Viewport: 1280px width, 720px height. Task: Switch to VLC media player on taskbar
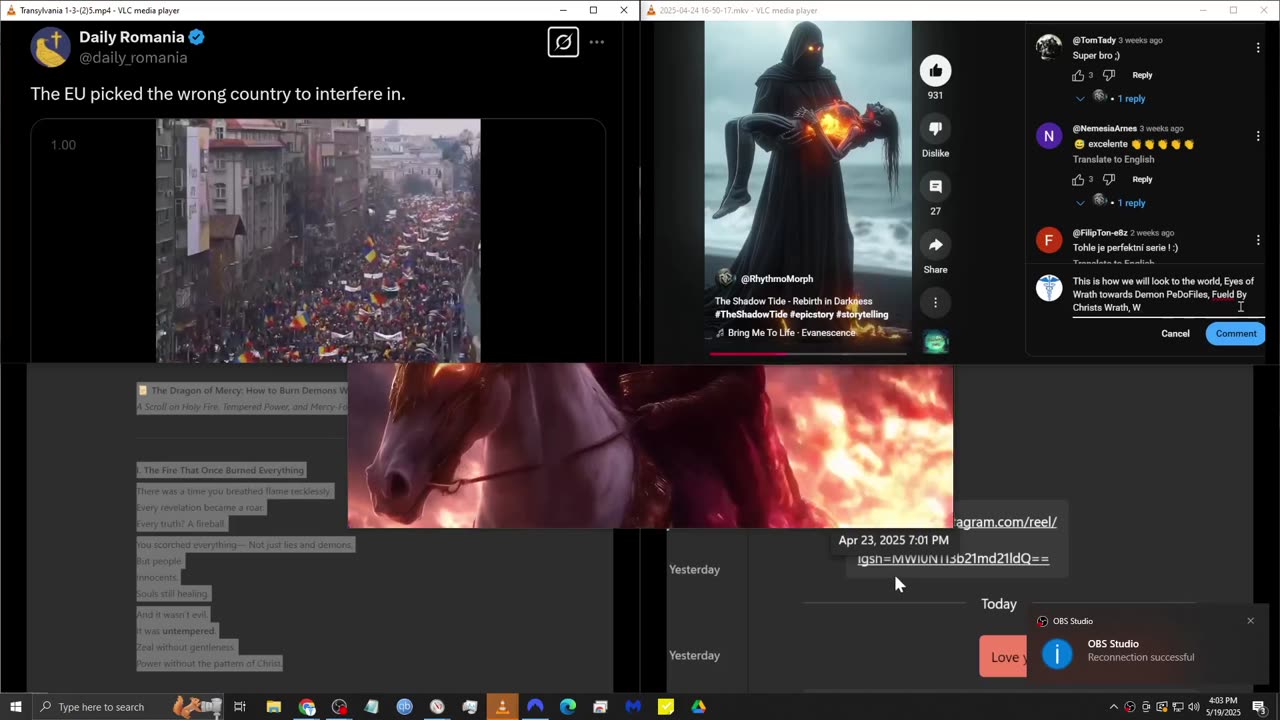click(502, 707)
